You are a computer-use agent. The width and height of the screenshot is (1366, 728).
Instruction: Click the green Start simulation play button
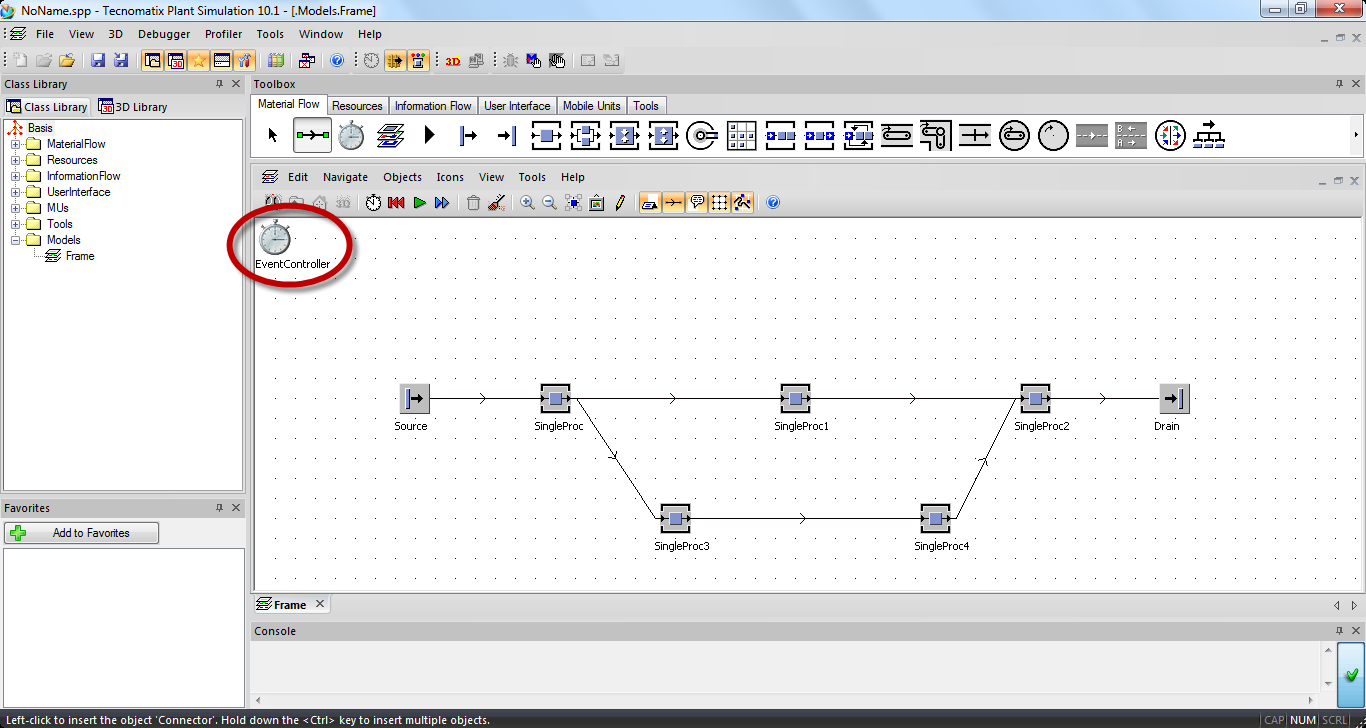[x=419, y=203]
